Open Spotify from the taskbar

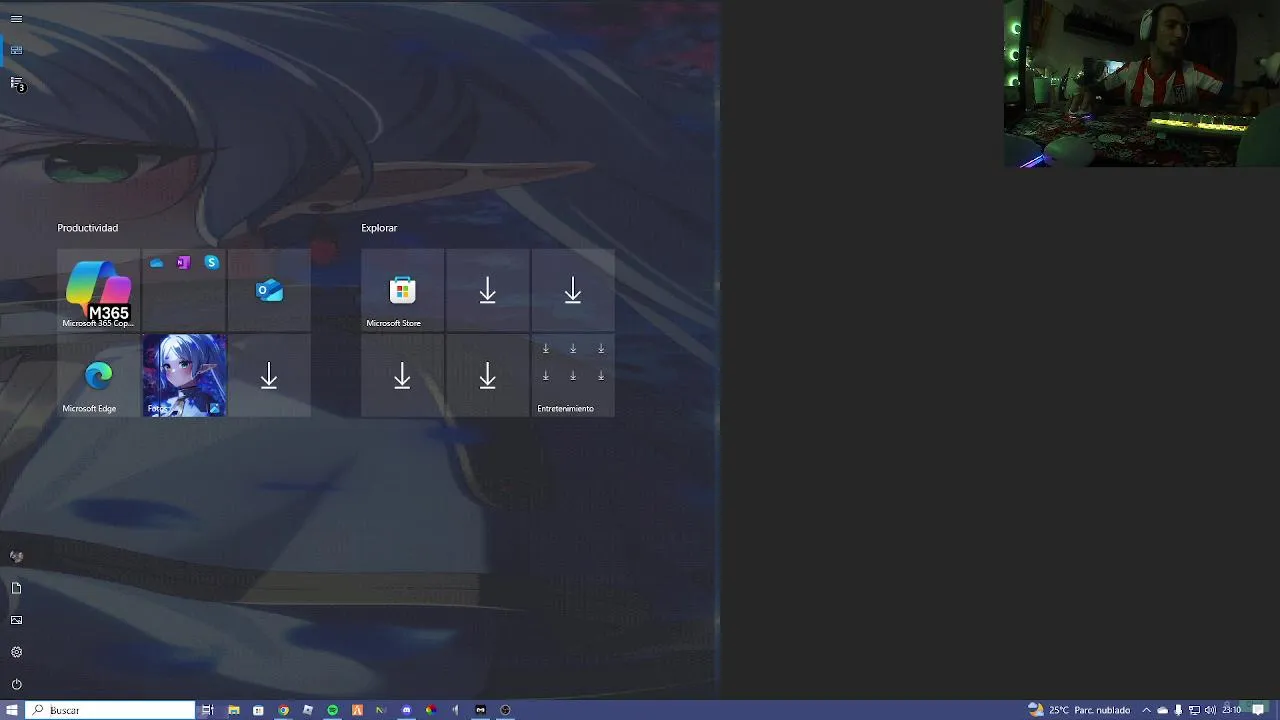[333, 710]
